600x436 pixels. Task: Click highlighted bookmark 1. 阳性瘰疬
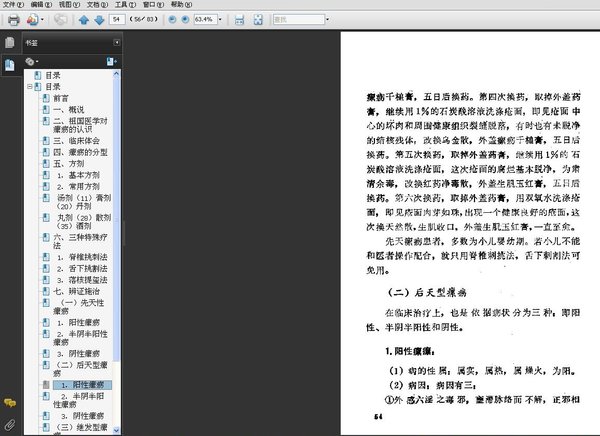82,385
